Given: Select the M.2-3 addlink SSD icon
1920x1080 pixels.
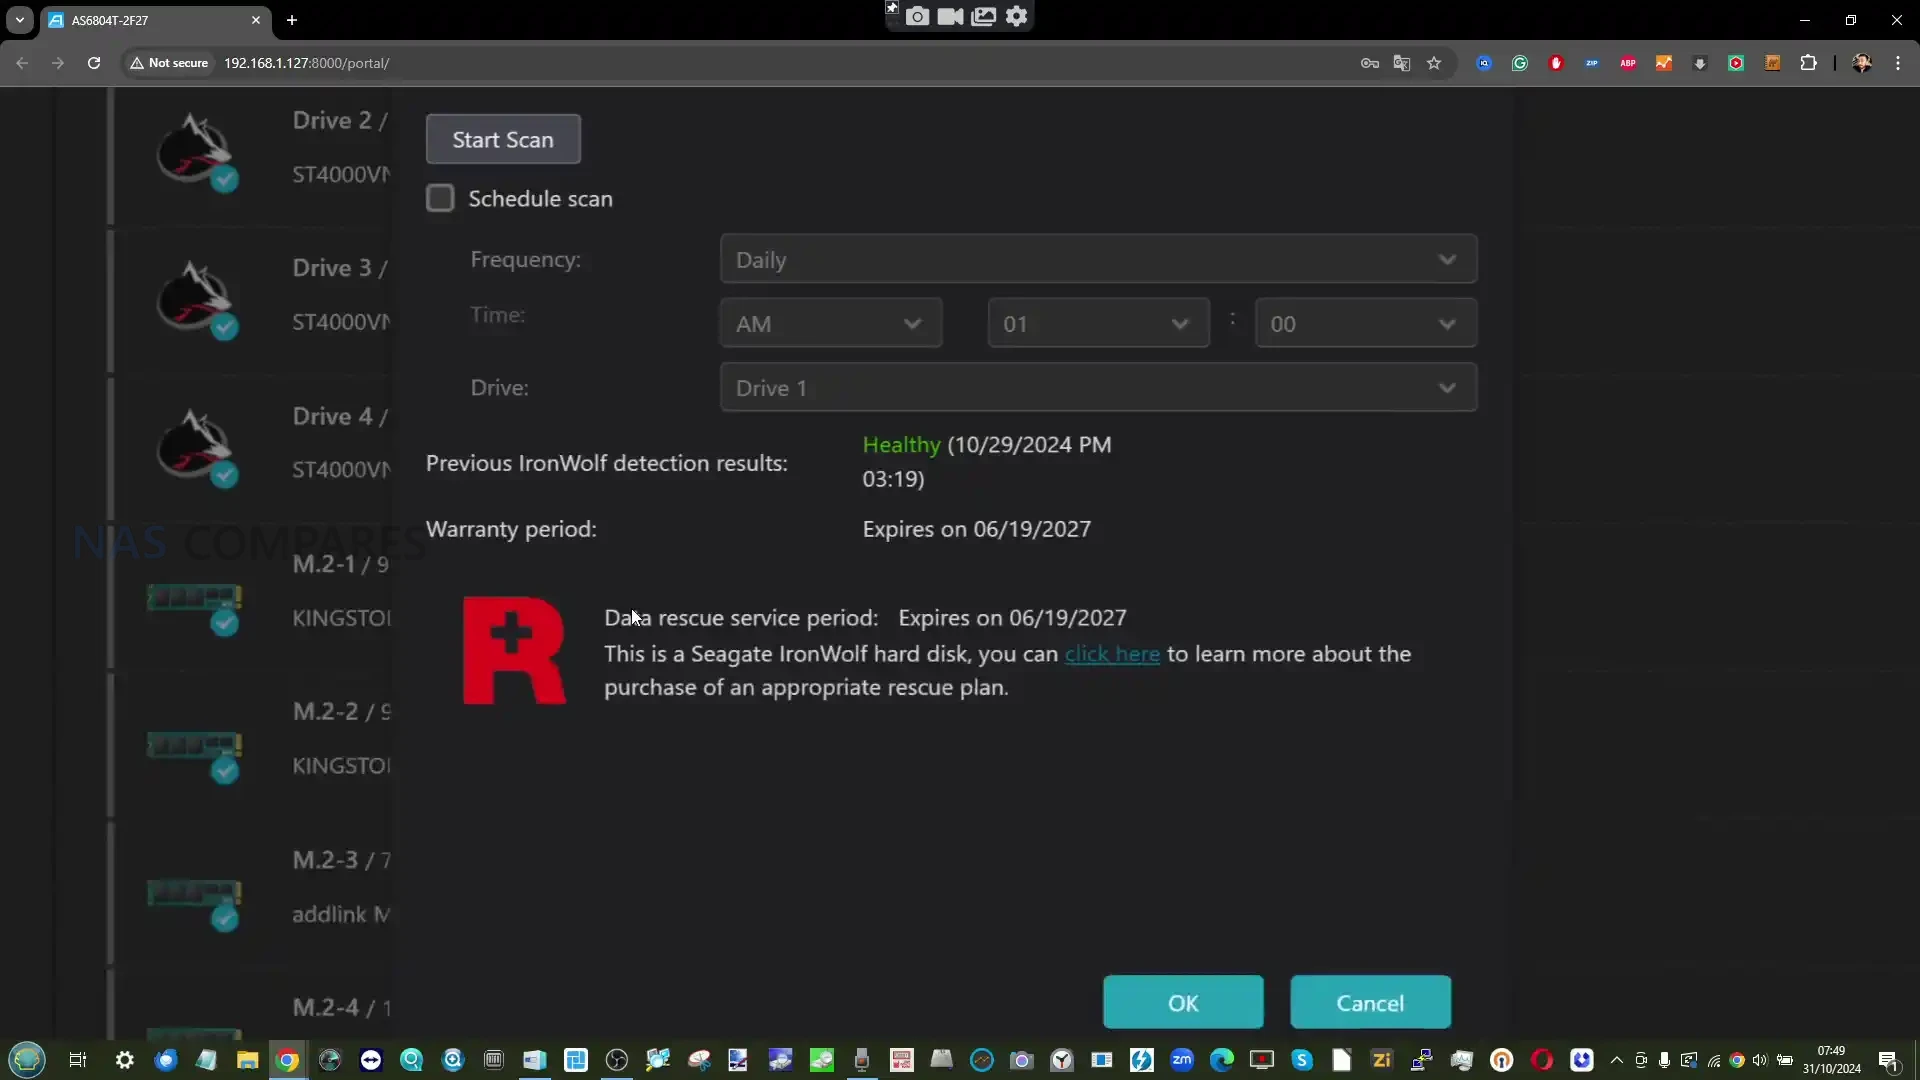Looking at the screenshot, I should point(194,895).
